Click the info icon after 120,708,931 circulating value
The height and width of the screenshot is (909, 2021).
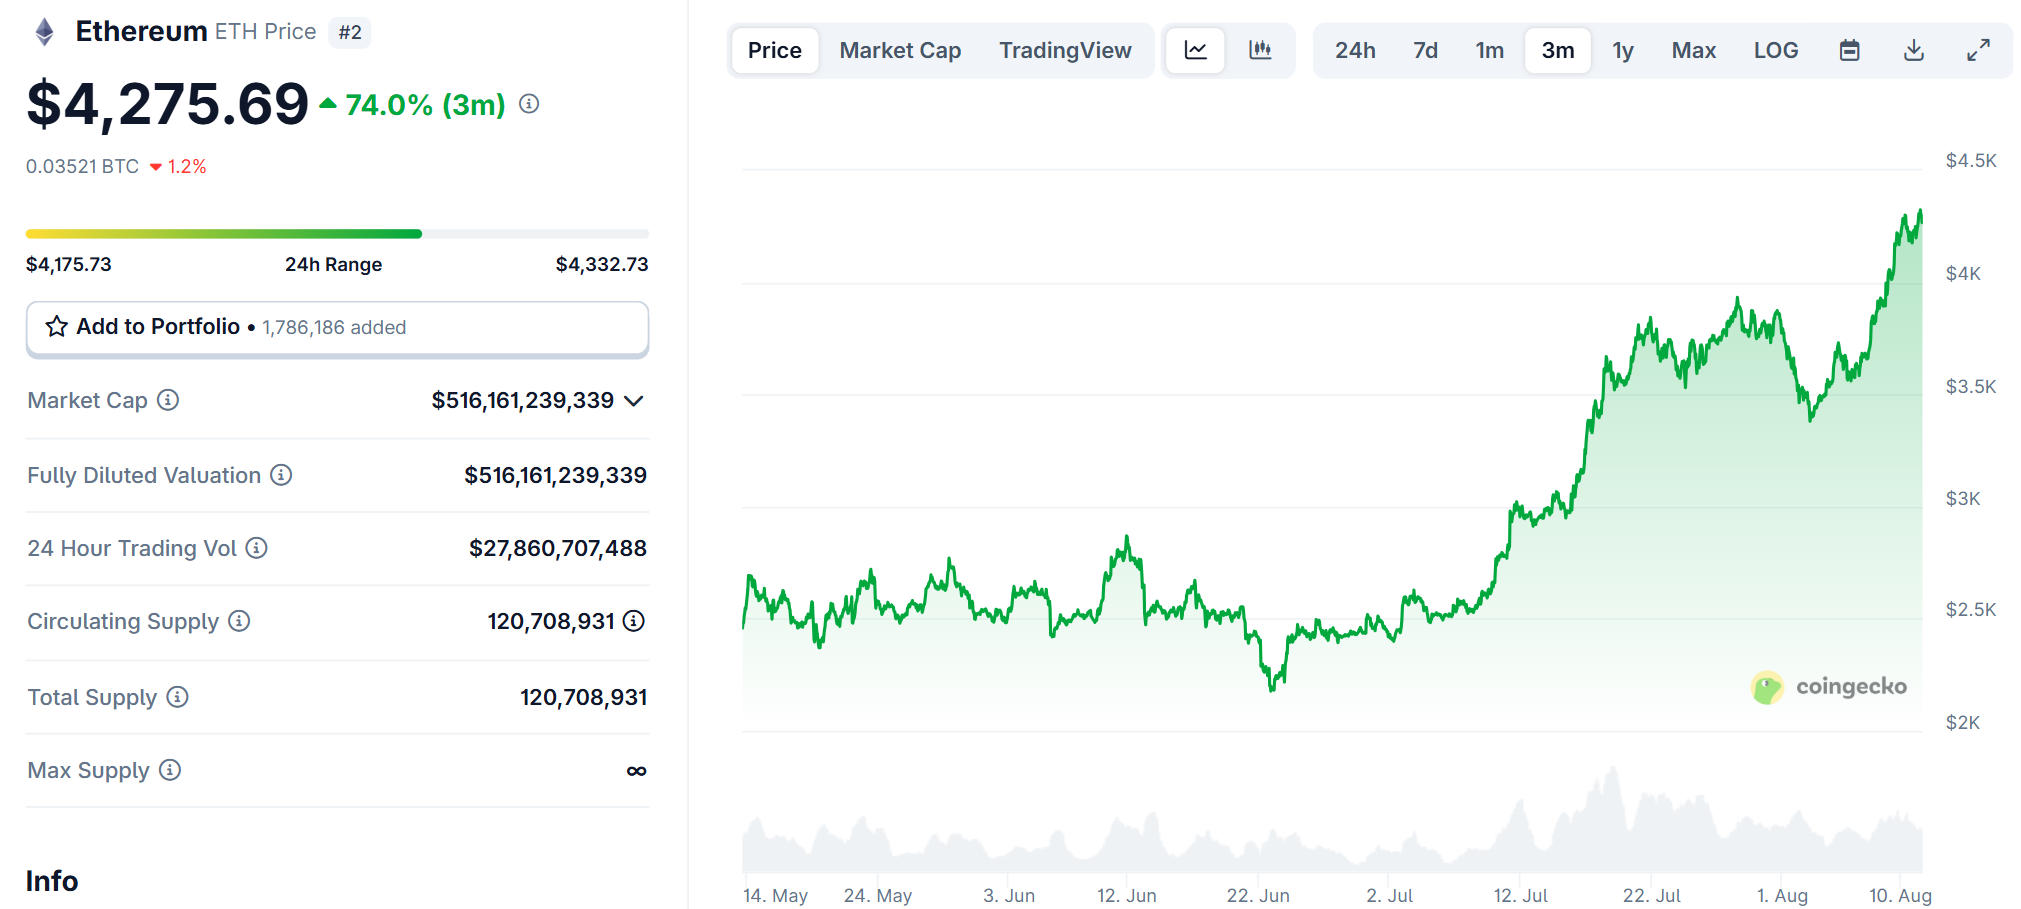[x=634, y=621]
